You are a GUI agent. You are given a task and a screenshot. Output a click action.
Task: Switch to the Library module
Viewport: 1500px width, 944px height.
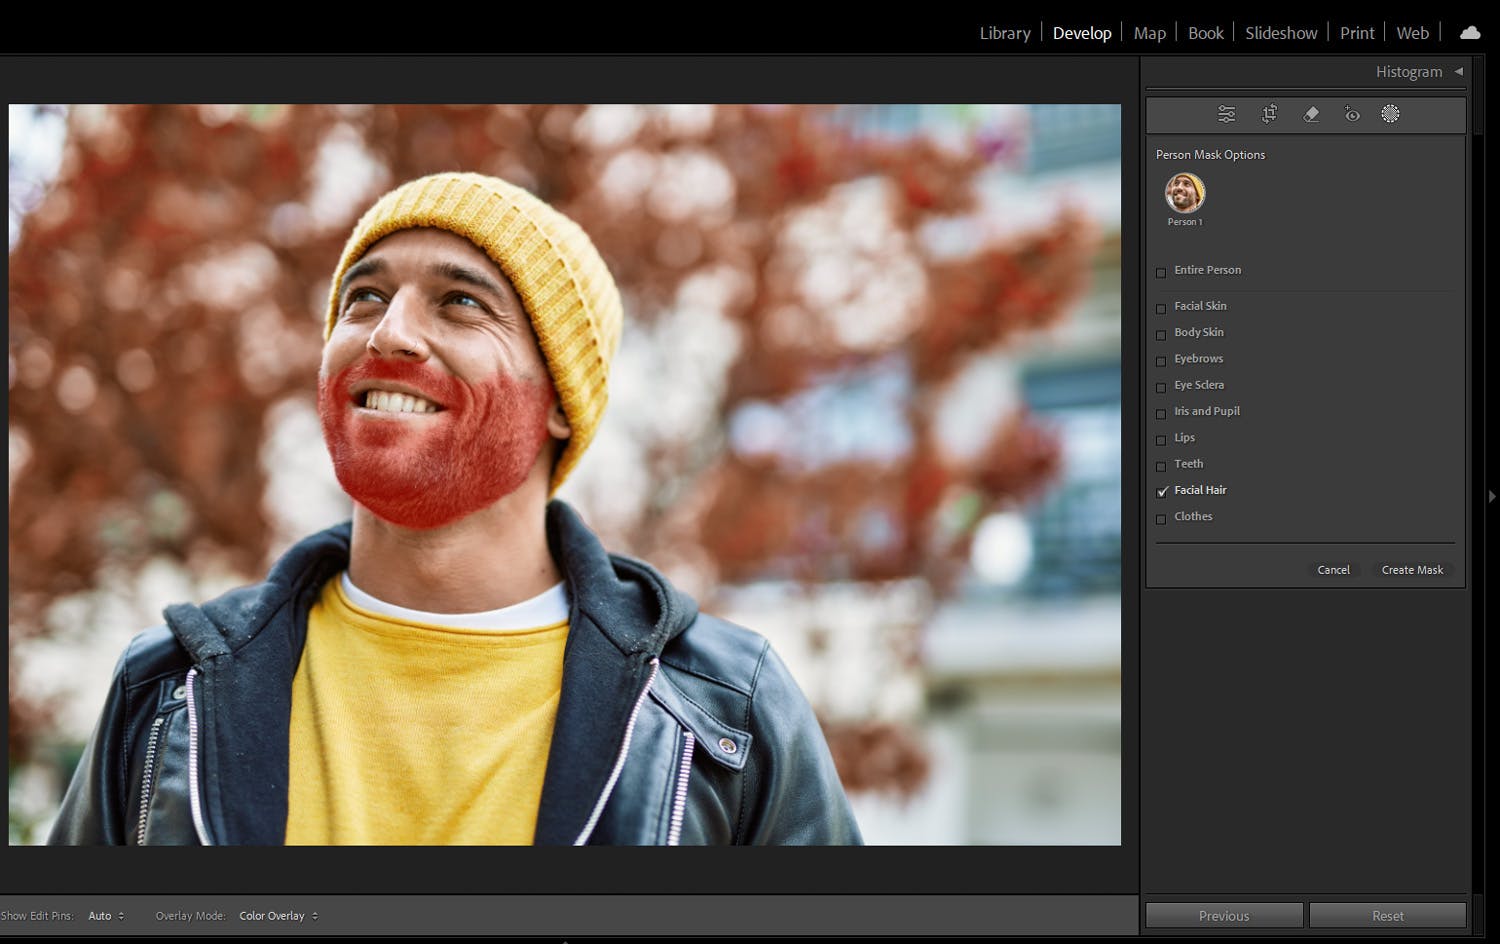click(1004, 32)
